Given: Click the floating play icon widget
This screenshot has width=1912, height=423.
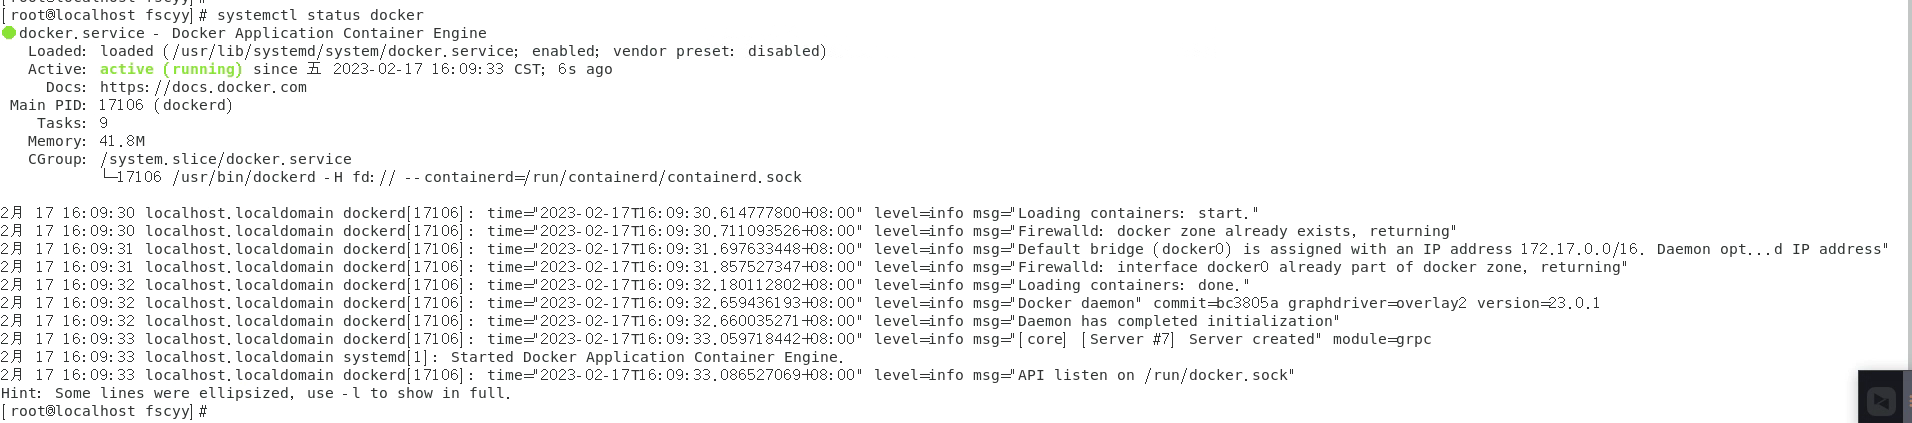Looking at the screenshot, I should pyautogui.click(x=1882, y=401).
